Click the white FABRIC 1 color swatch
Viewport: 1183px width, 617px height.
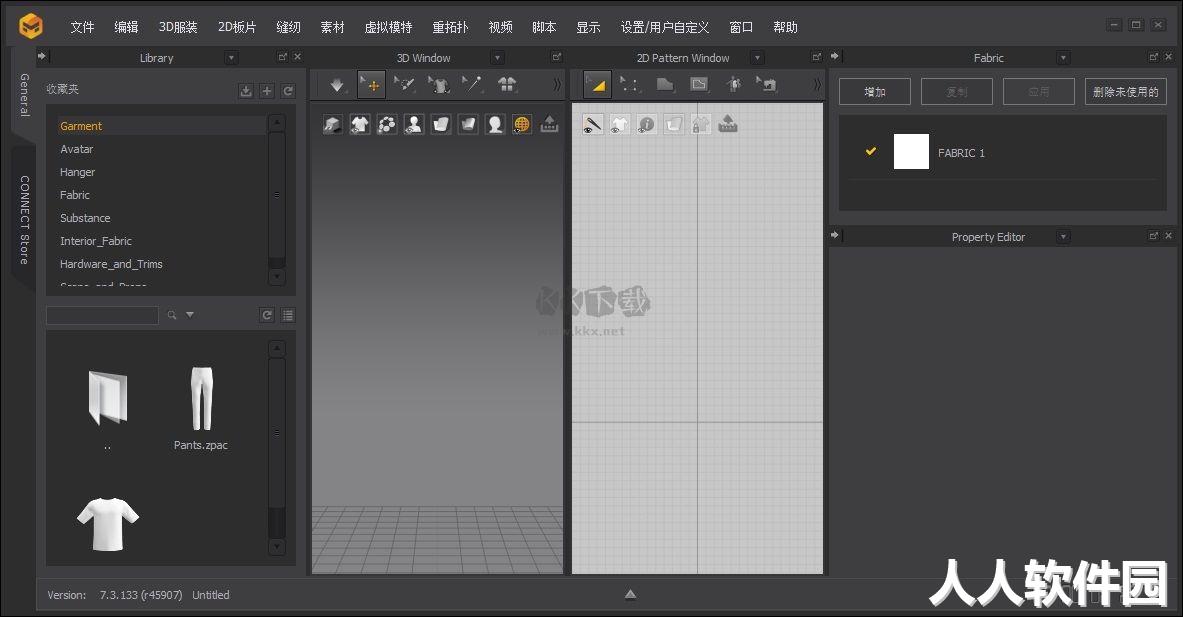(911, 152)
